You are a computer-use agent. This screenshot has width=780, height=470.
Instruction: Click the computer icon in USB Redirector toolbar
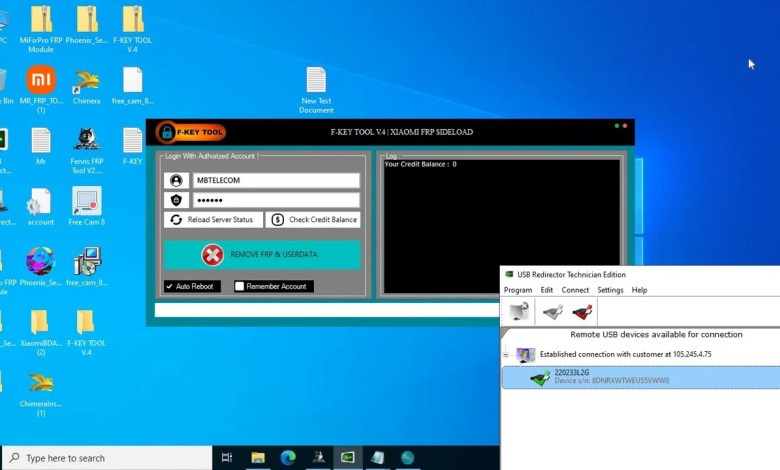click(x=519, y=312)
